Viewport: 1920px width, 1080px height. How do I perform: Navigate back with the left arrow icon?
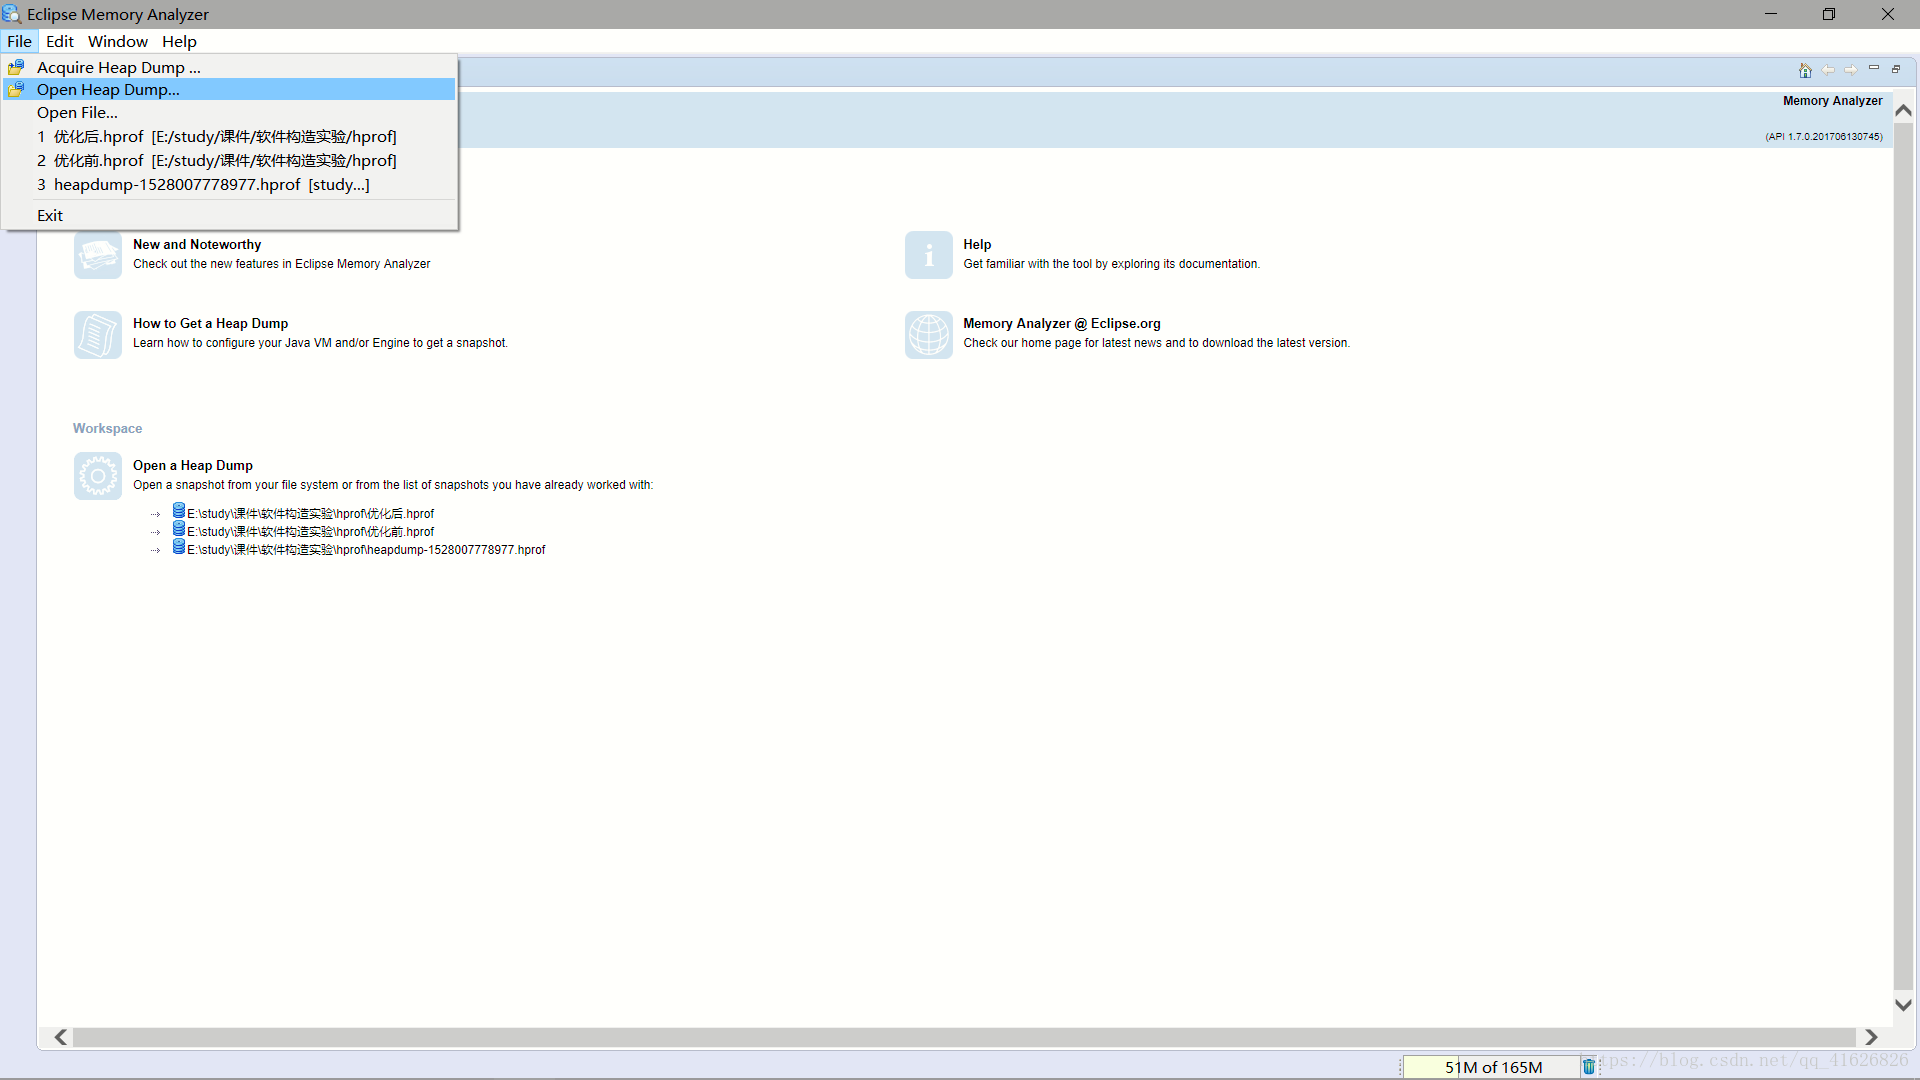(1828, 70)
